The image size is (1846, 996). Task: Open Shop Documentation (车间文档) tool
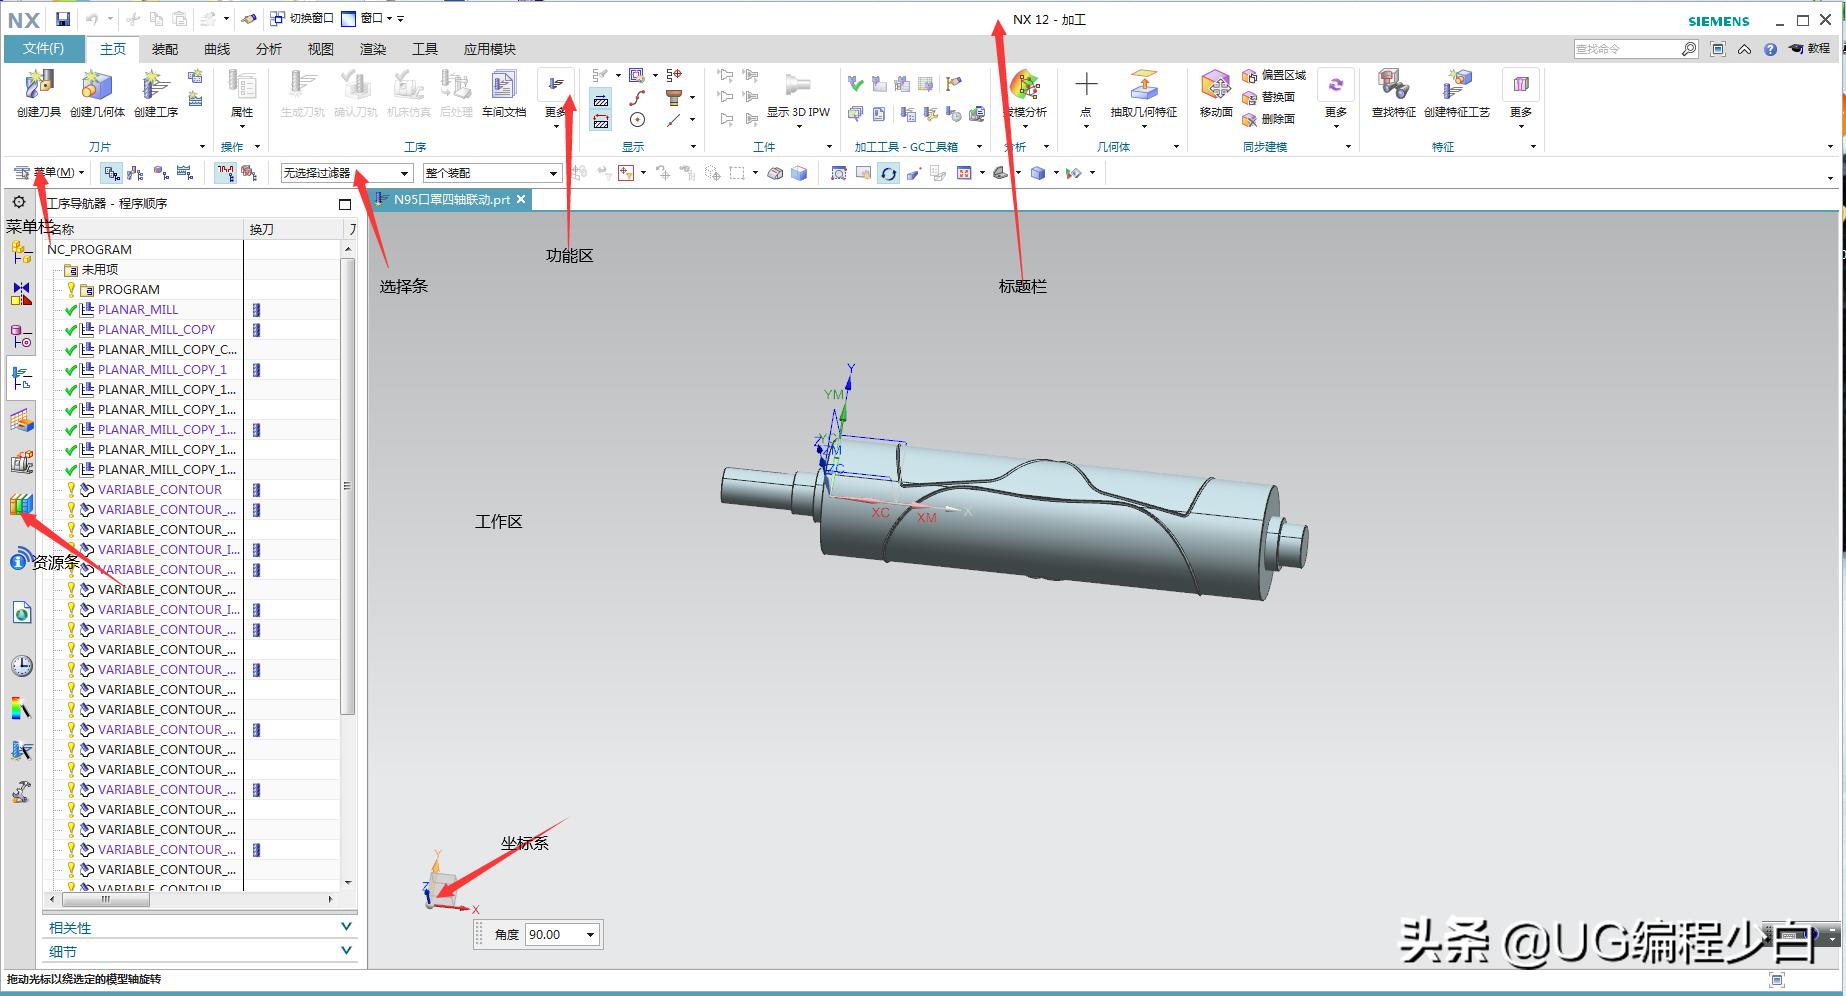(x=503, y=86)
